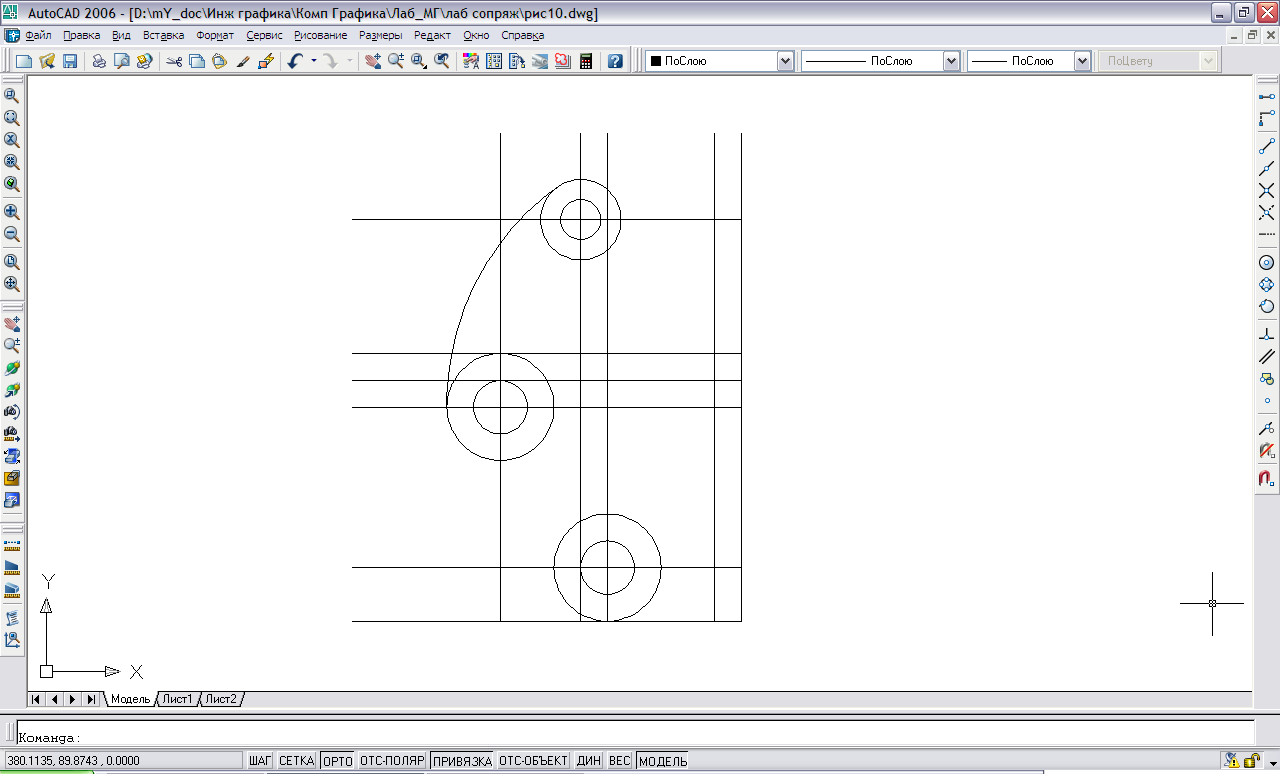Open the Размеры menu
The width and height of the screenshot is (1280, 774).
click(380, 35)
